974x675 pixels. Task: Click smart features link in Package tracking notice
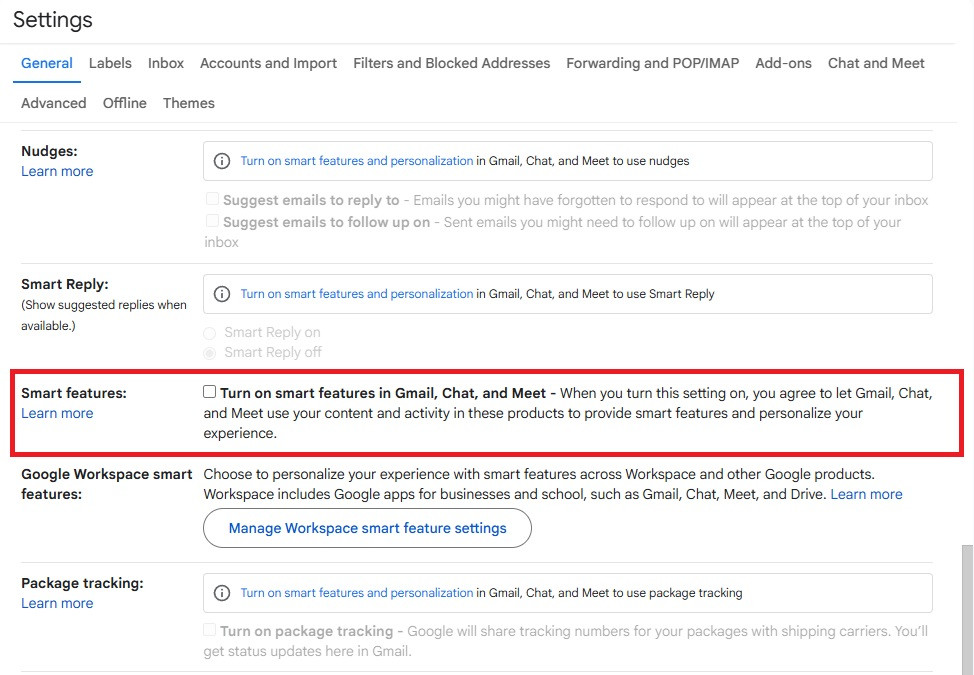click(x=357, y=593)
